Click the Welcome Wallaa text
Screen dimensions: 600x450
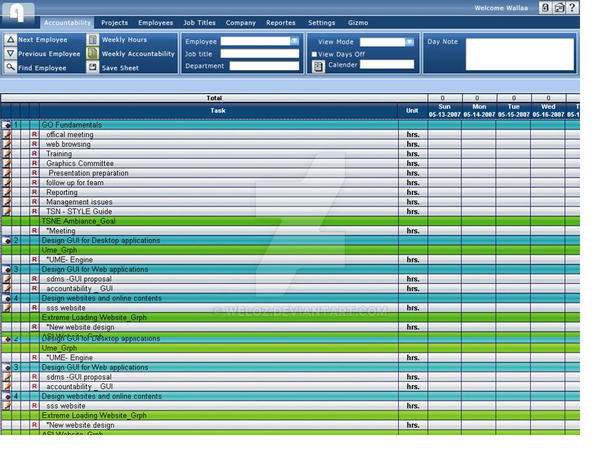pos(501,8)
